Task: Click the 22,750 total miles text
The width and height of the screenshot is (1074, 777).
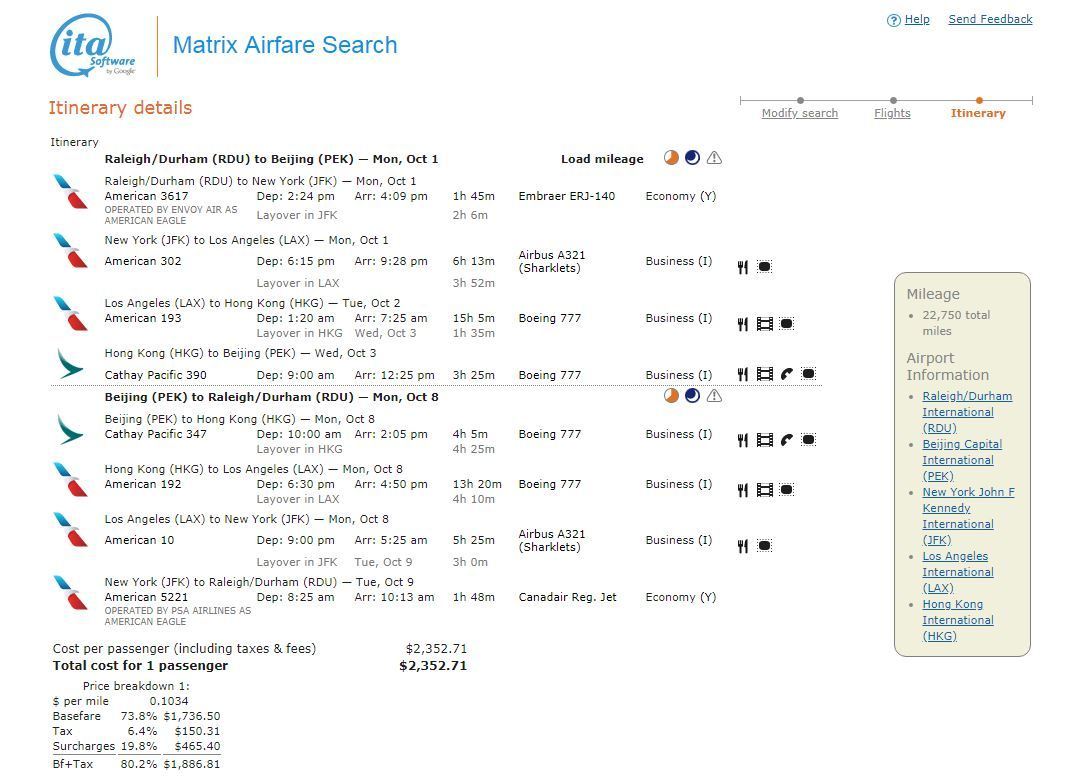Action: 956,323
